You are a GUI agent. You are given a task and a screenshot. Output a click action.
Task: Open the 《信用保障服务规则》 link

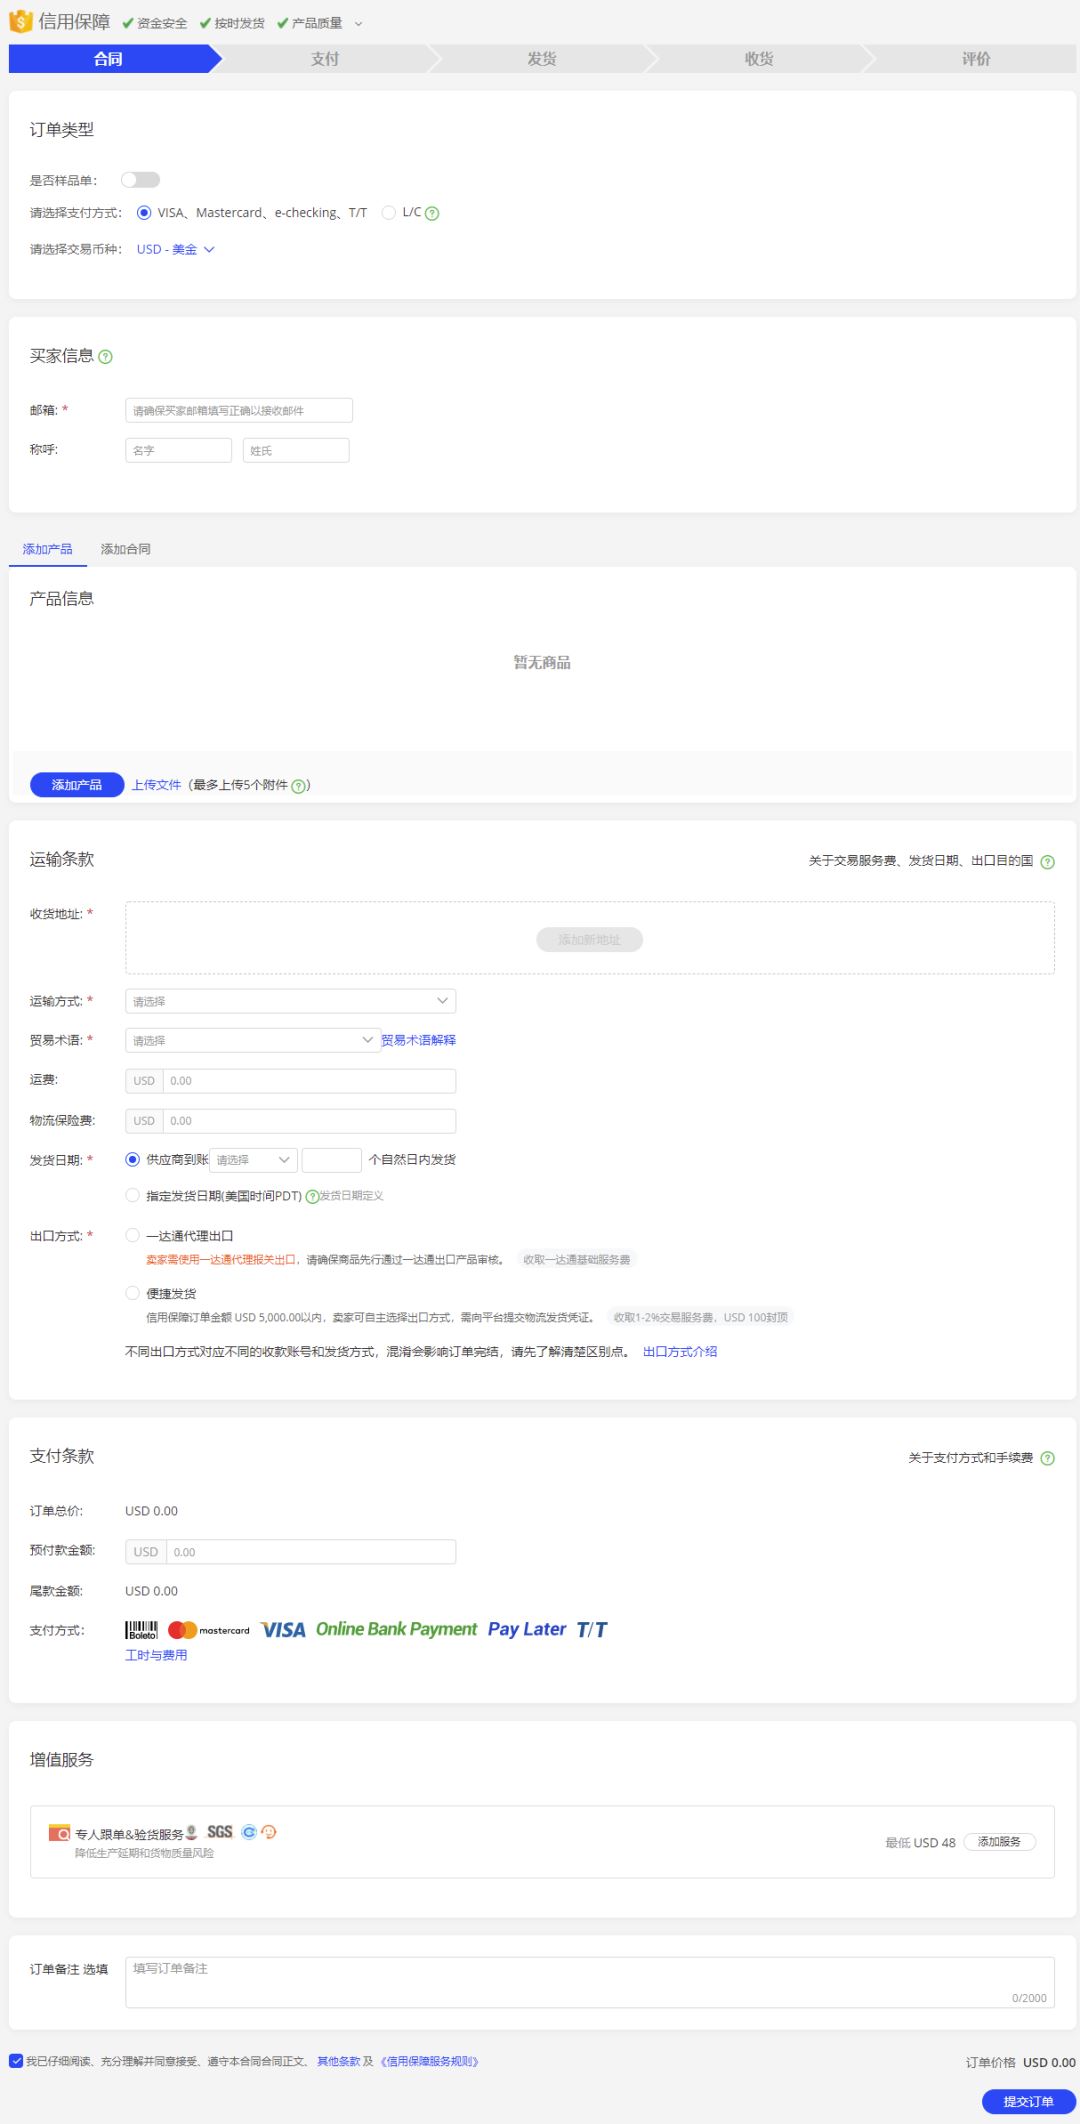coord(429,2062)
